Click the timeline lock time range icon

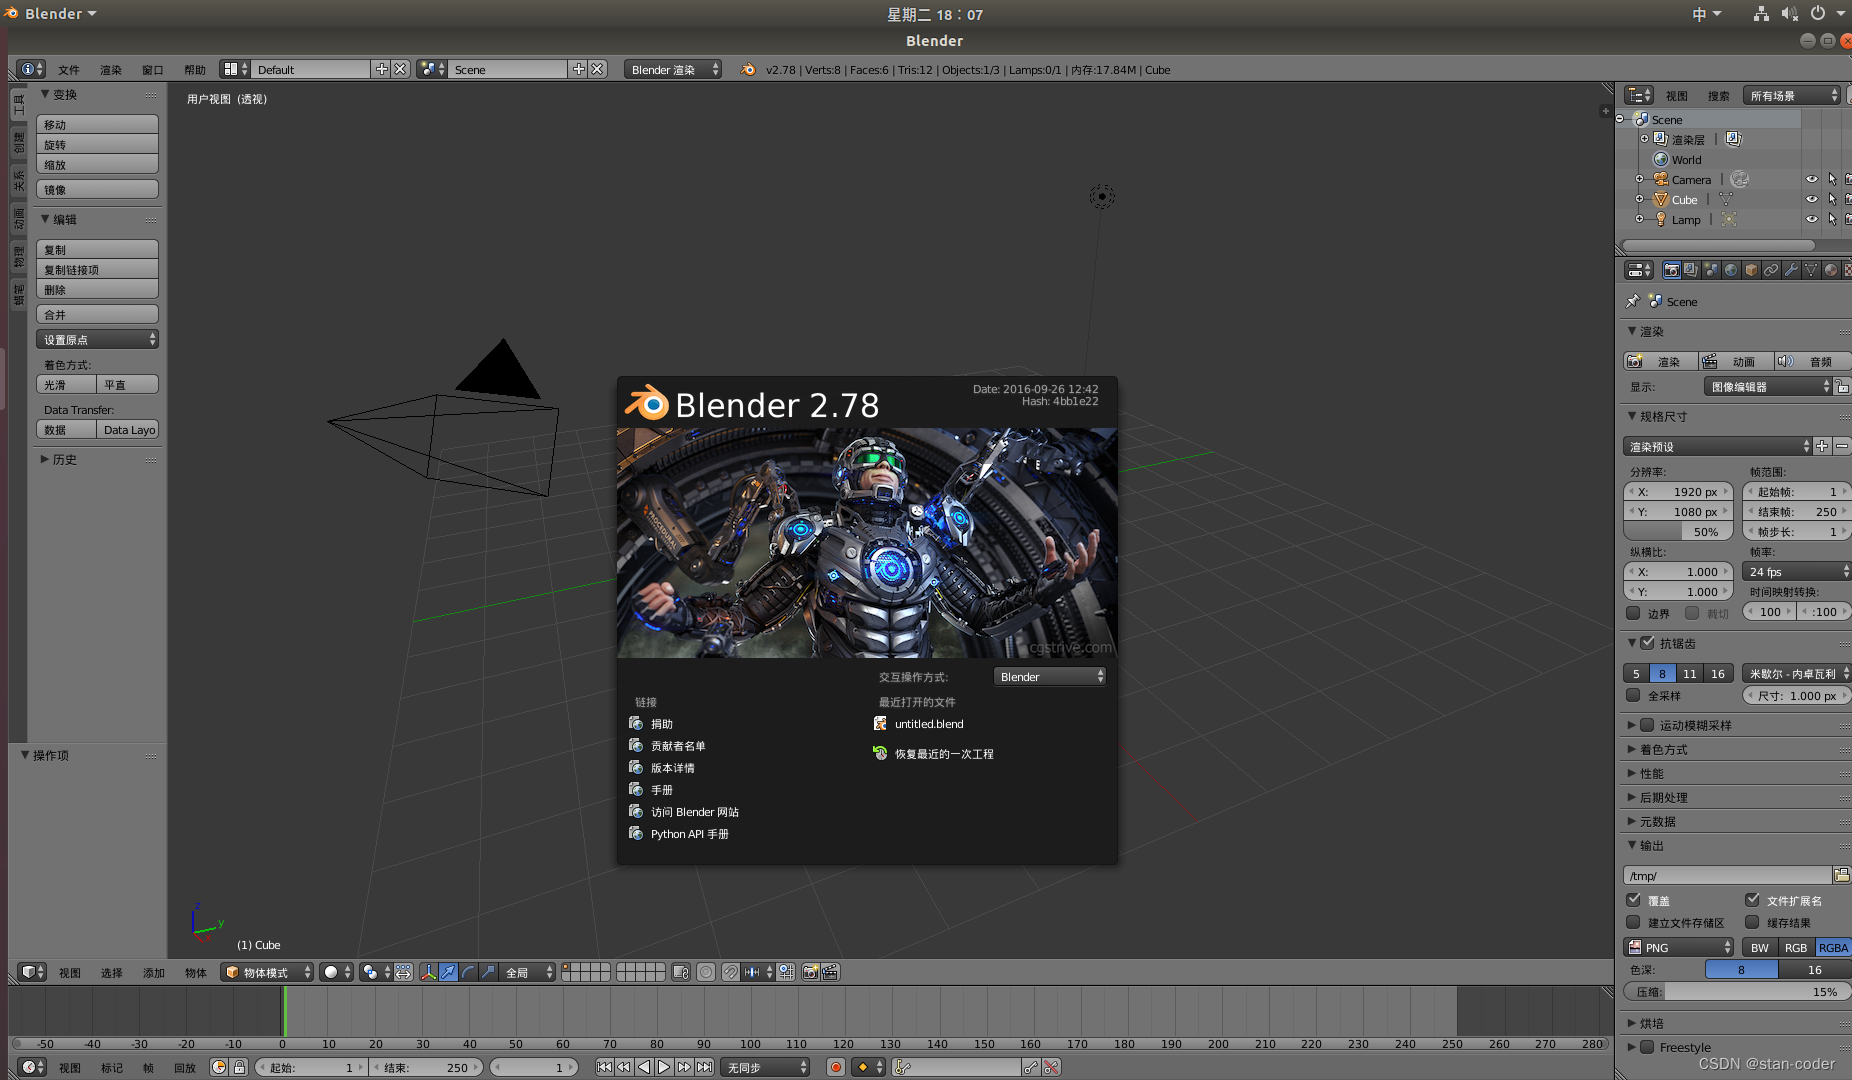pyautogui.click(x=240, y=1067)
